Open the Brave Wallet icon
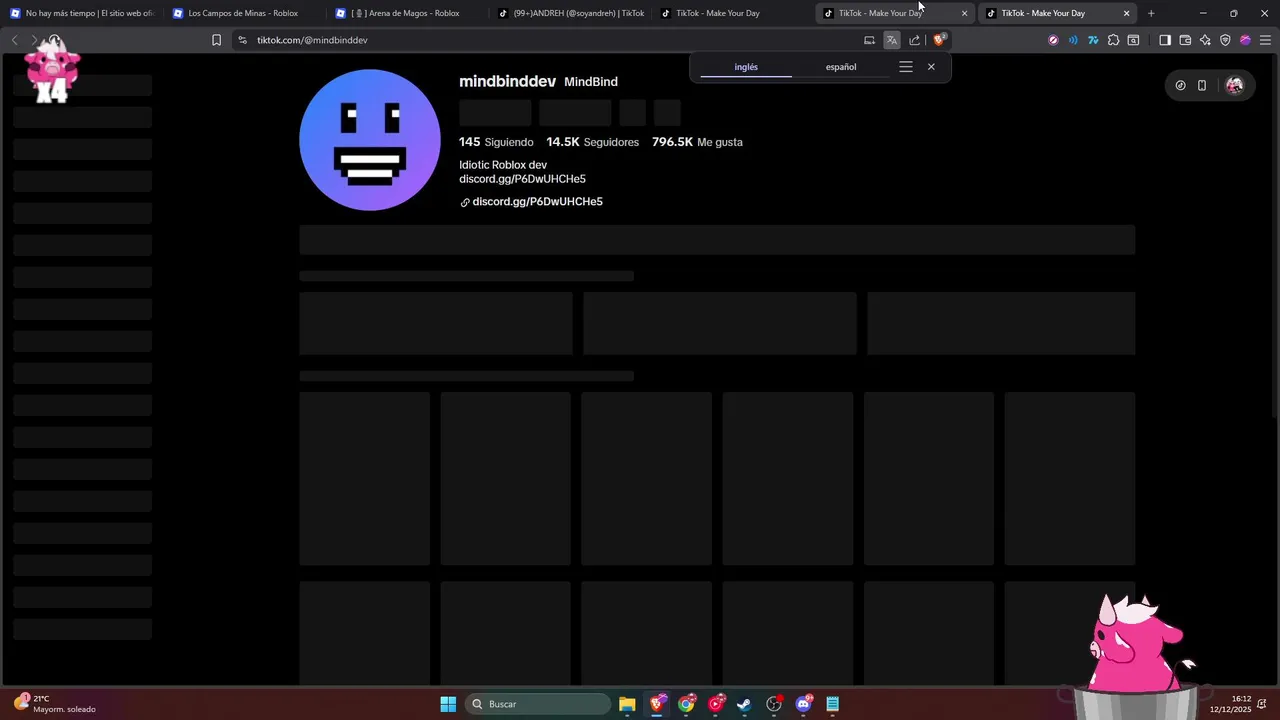The height and width of the screenshot is (720, 1280). click(x=1185, y=40)
